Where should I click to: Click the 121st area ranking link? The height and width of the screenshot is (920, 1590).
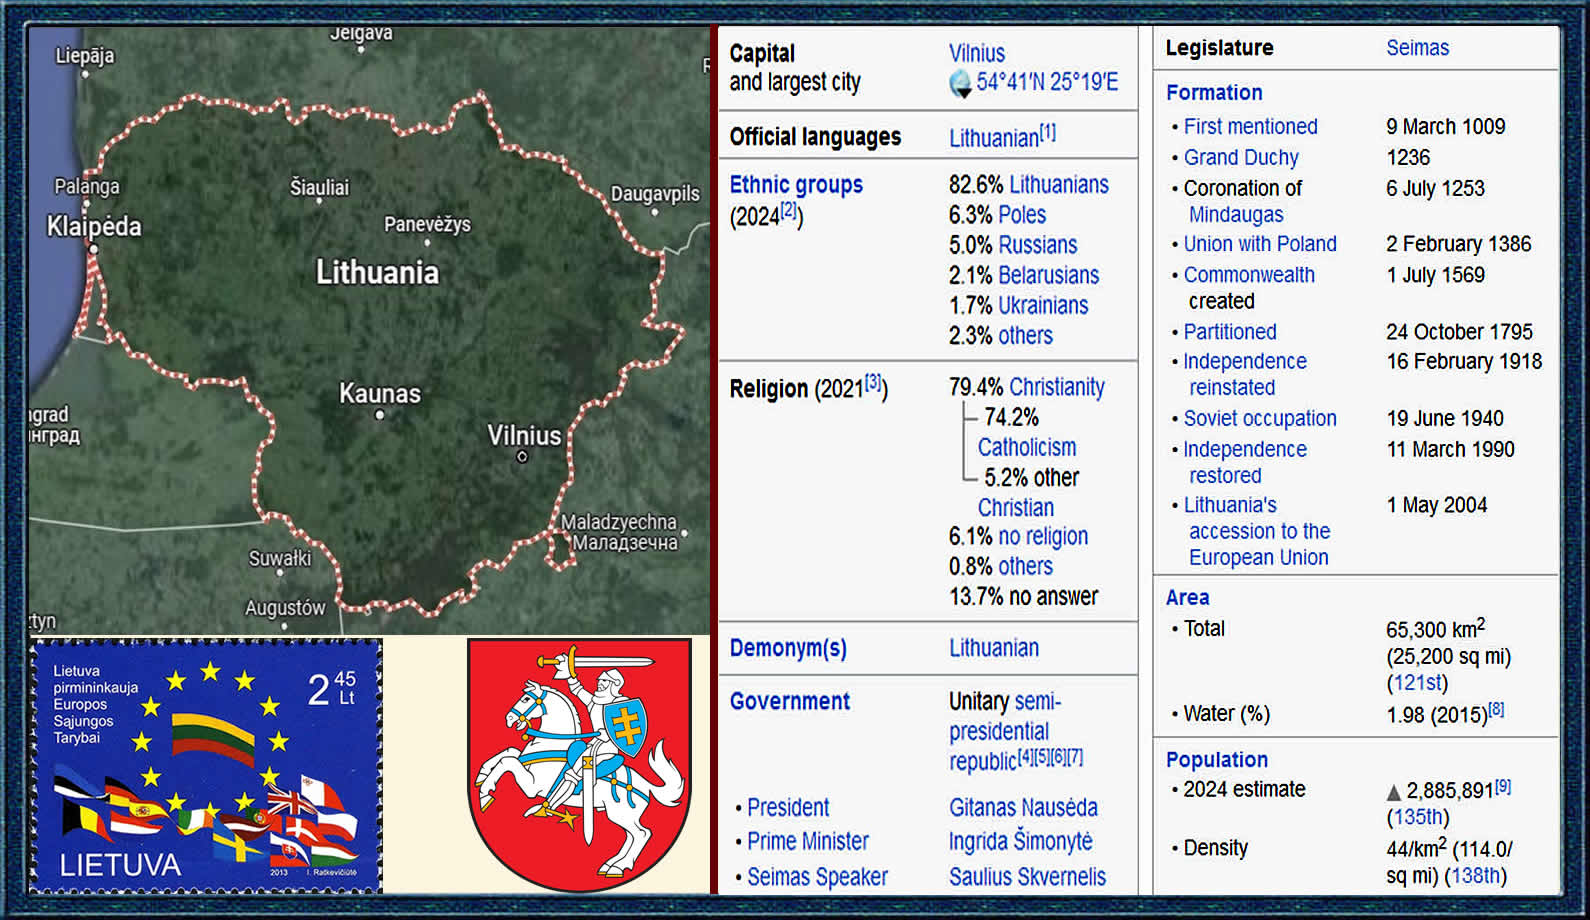click(1417, 683)
